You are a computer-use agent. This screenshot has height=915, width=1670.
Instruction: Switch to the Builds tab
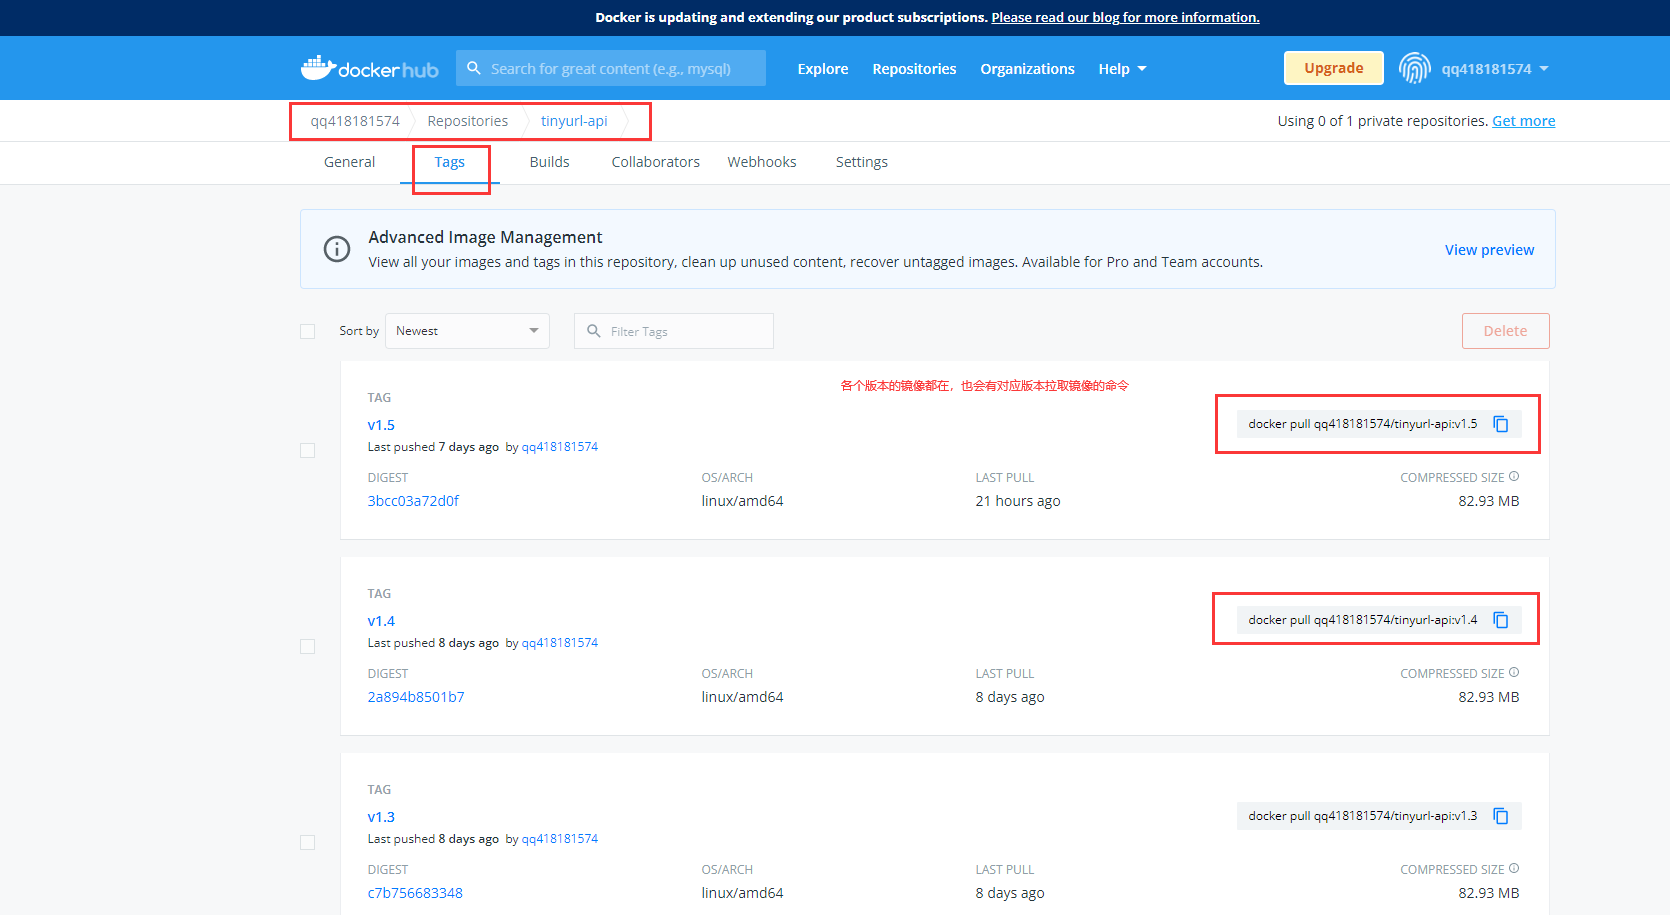point(549,162)
